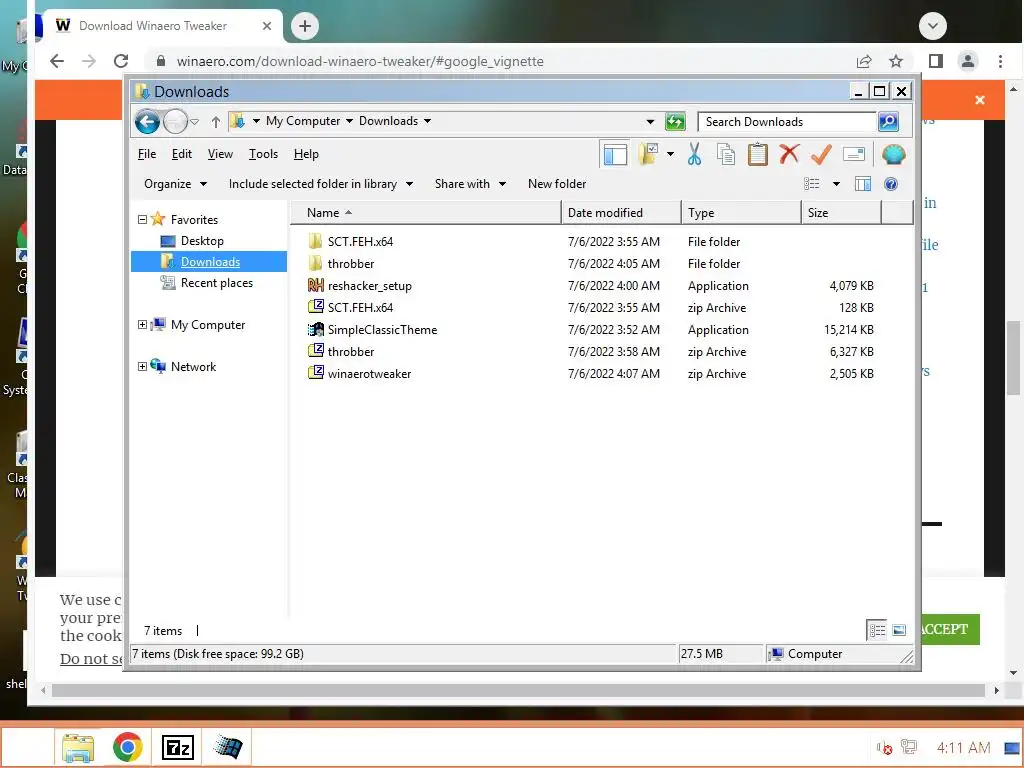
Task: Click the New folder button
Action: coord(557,184)
